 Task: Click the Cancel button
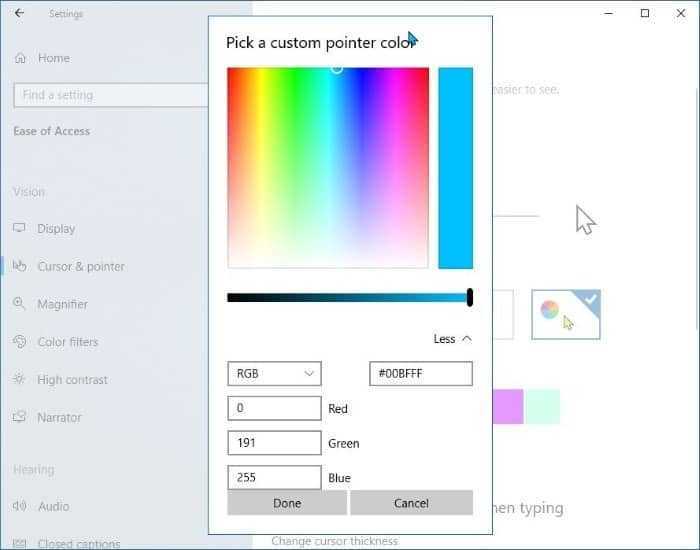[411, 503]
